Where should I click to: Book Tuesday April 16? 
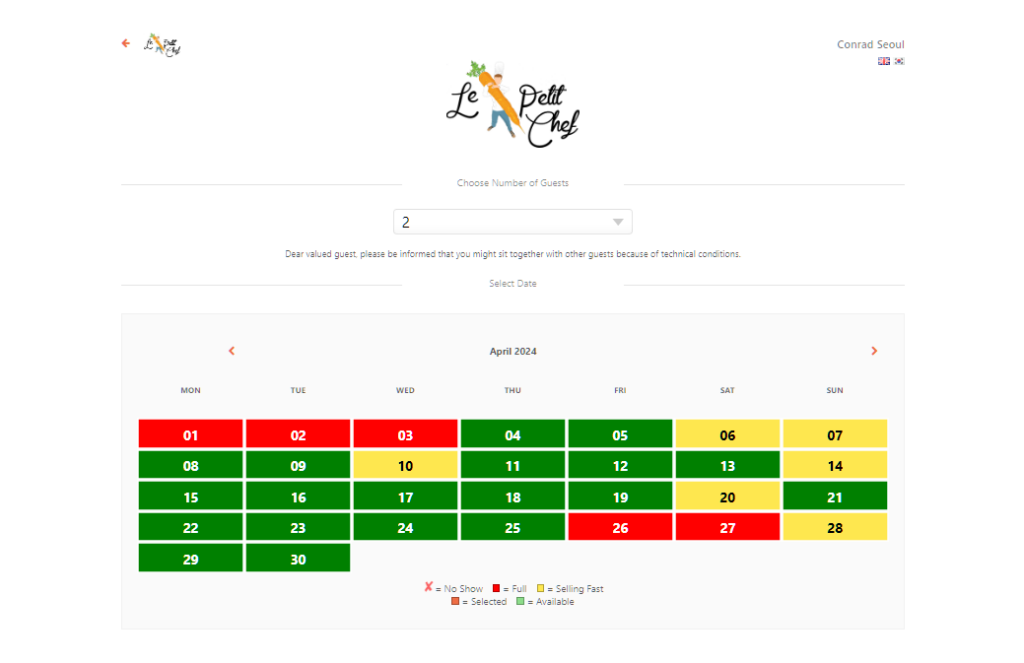298,496
